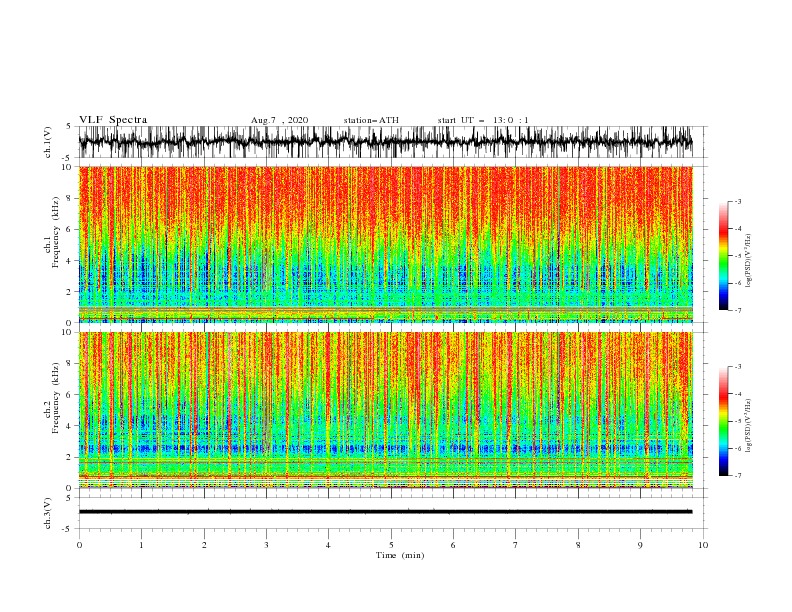Click the ch.1 spectrogram color scale bar
Image resolution: width=792 pixels, height=612 pixels.
point(723,256)
